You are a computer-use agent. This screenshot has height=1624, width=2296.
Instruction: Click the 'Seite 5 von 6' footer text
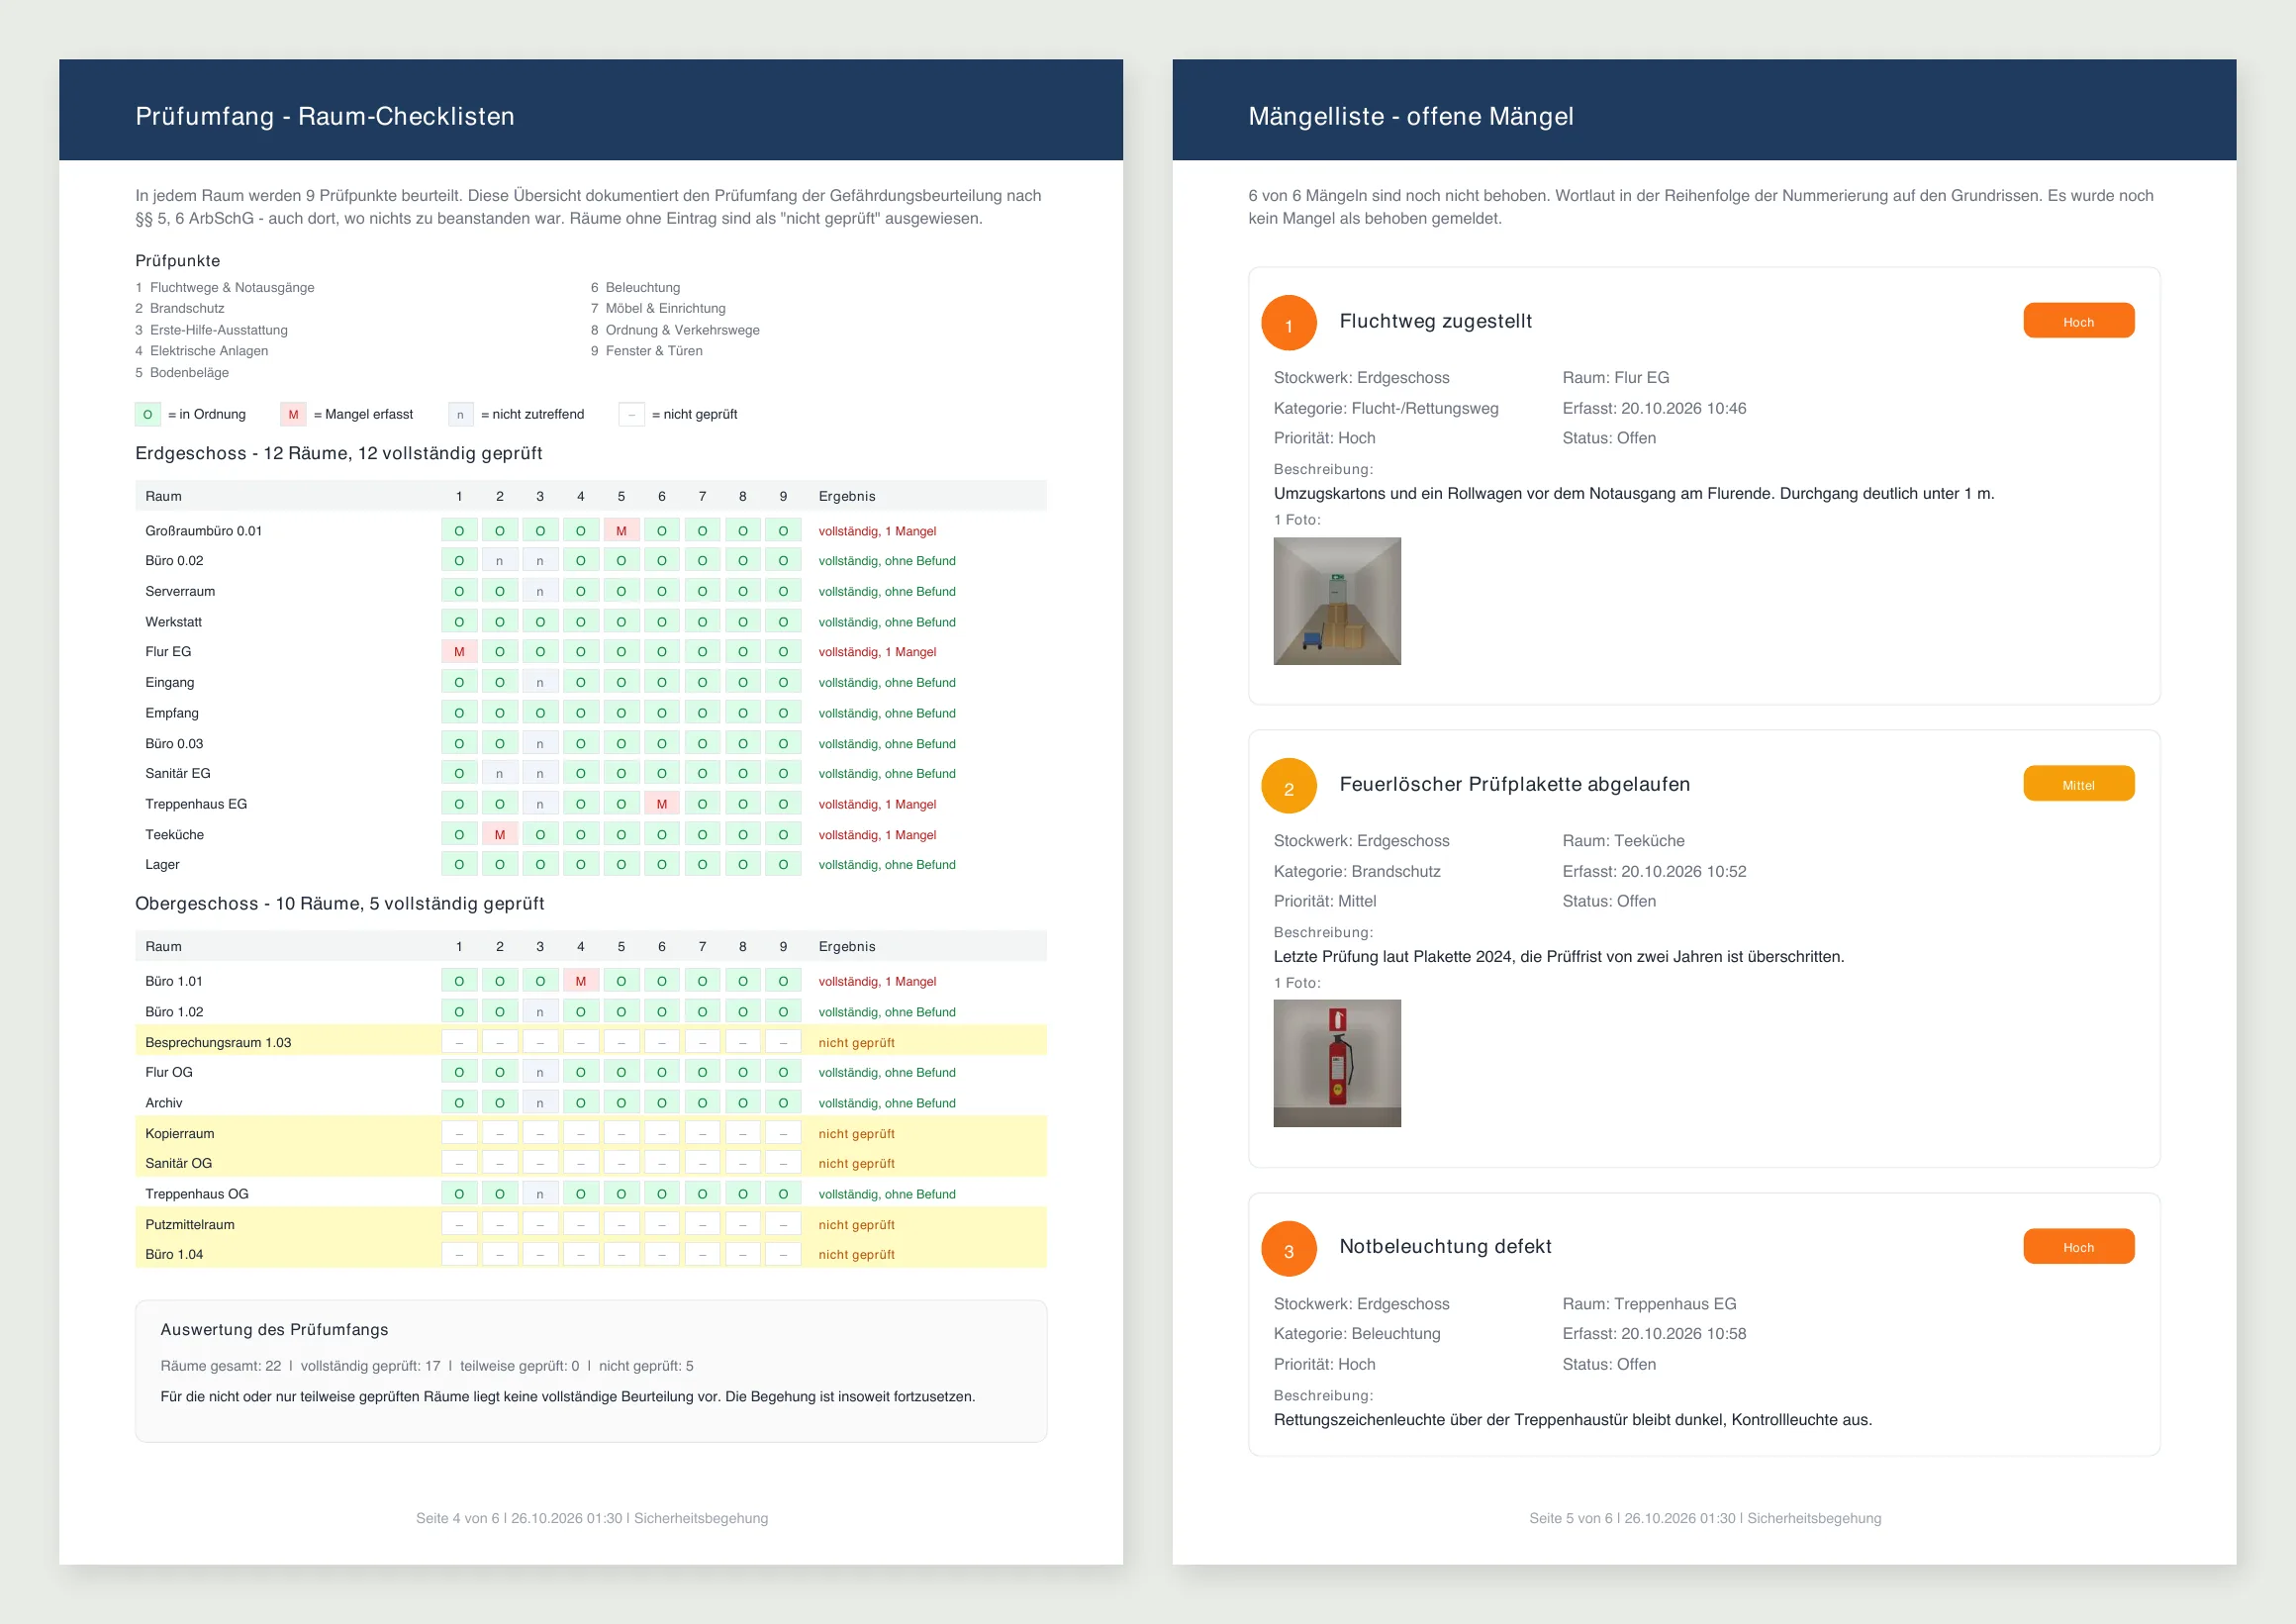(1570, 1518)
